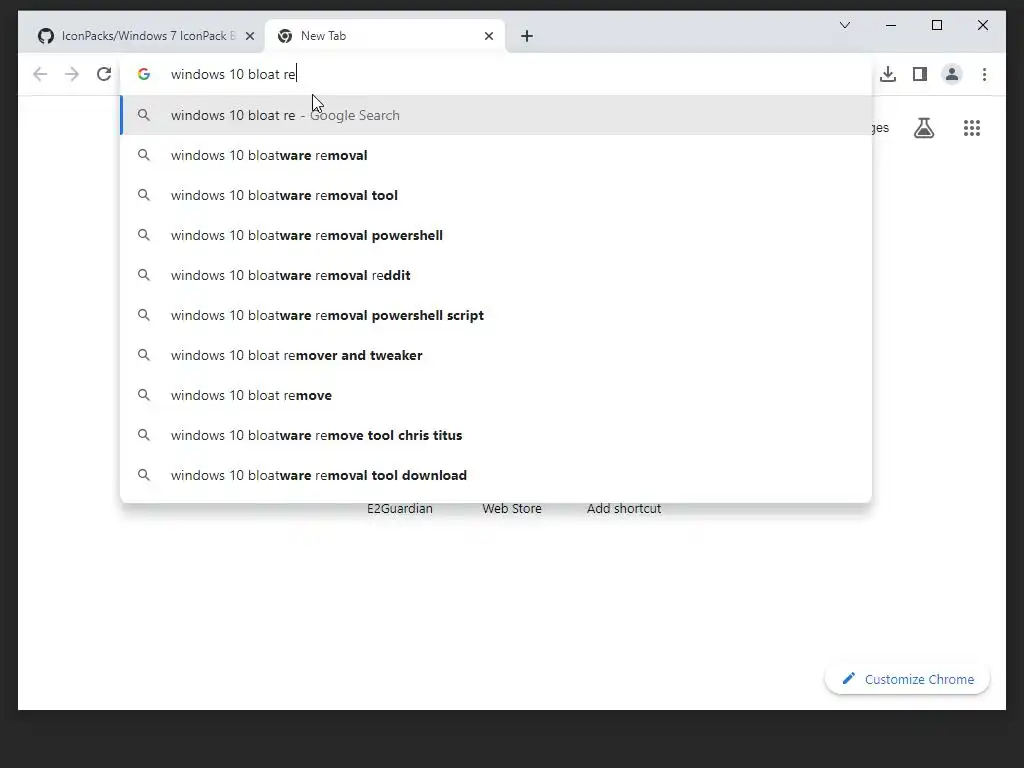Select suggestion 'windows 10 bloatware removal powershell'
The height and width of the screenshot is (768, 1024).
(496, 235)
